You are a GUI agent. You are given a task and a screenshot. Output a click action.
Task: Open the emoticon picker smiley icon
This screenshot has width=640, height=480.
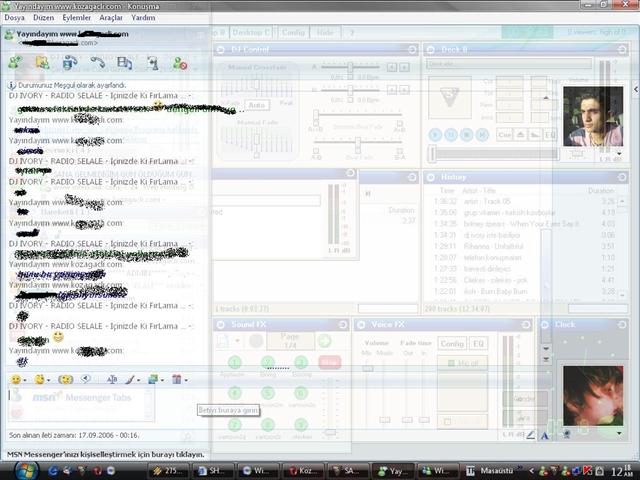(x=15, y=379)
